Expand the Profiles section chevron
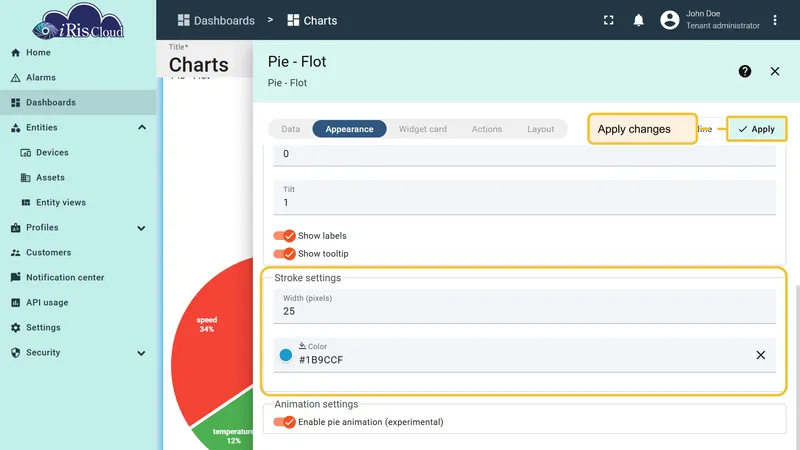The image size is (800, 450). 141,228
